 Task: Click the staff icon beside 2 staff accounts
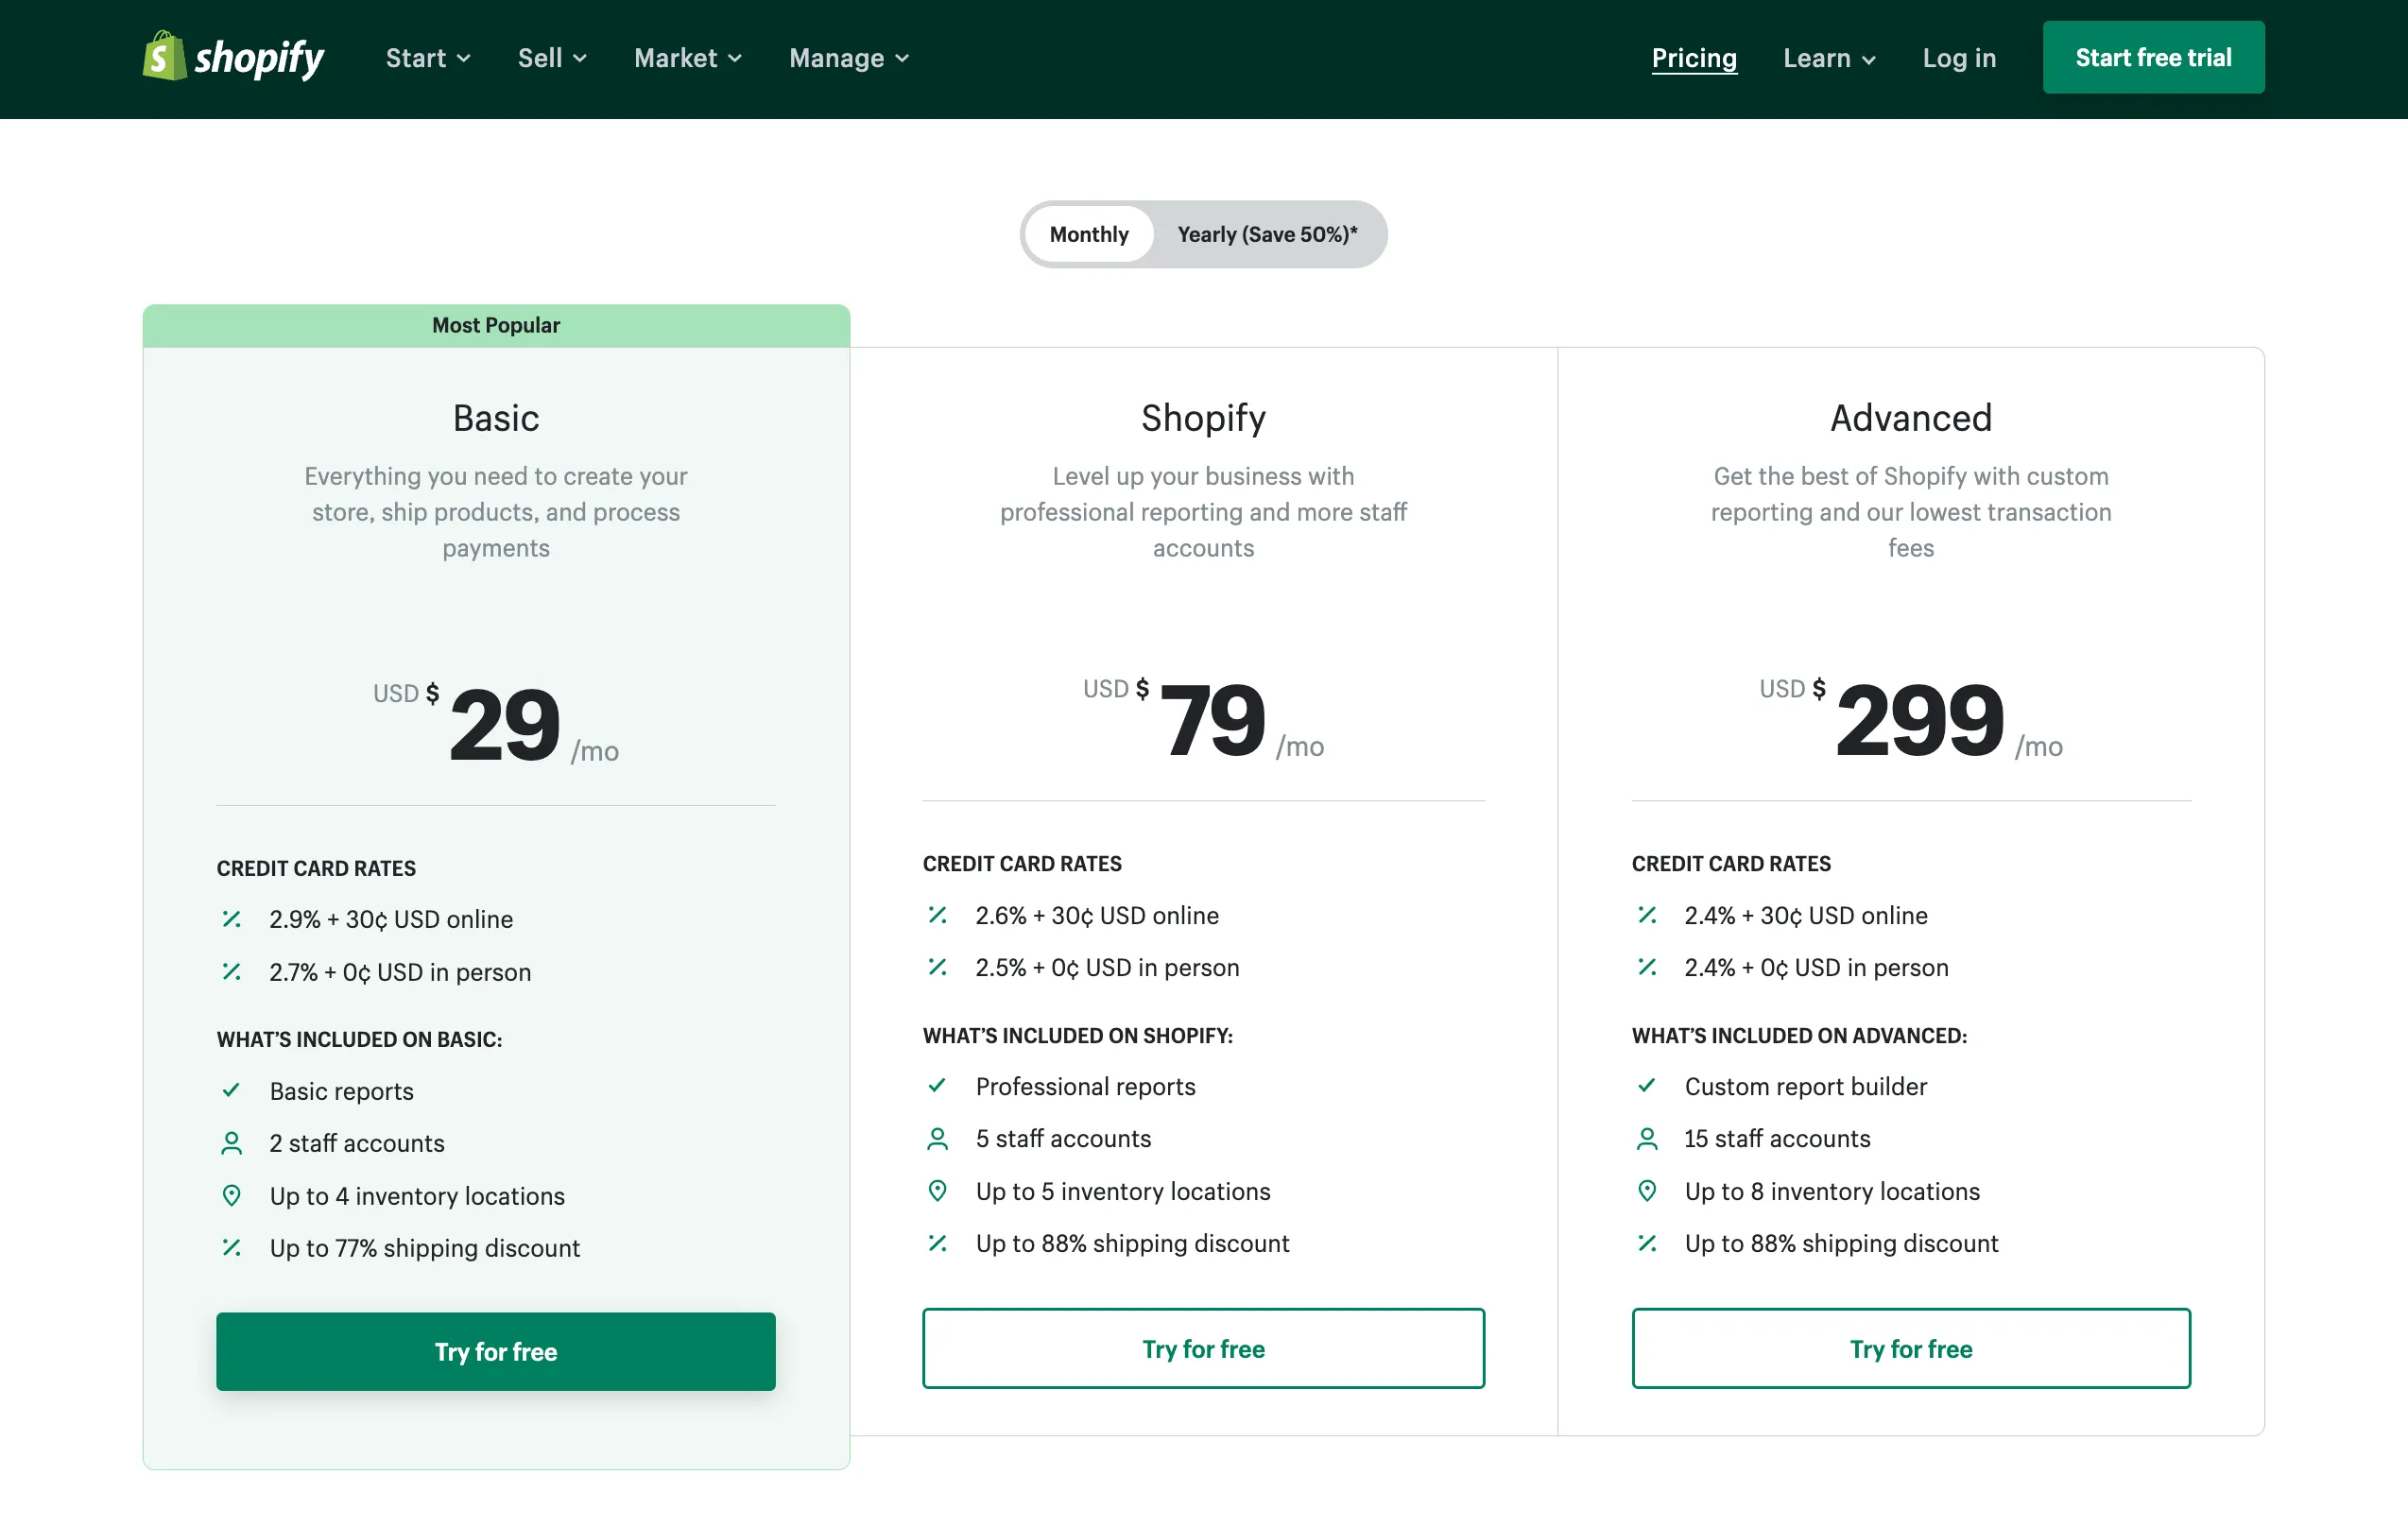coord(231,1143)
